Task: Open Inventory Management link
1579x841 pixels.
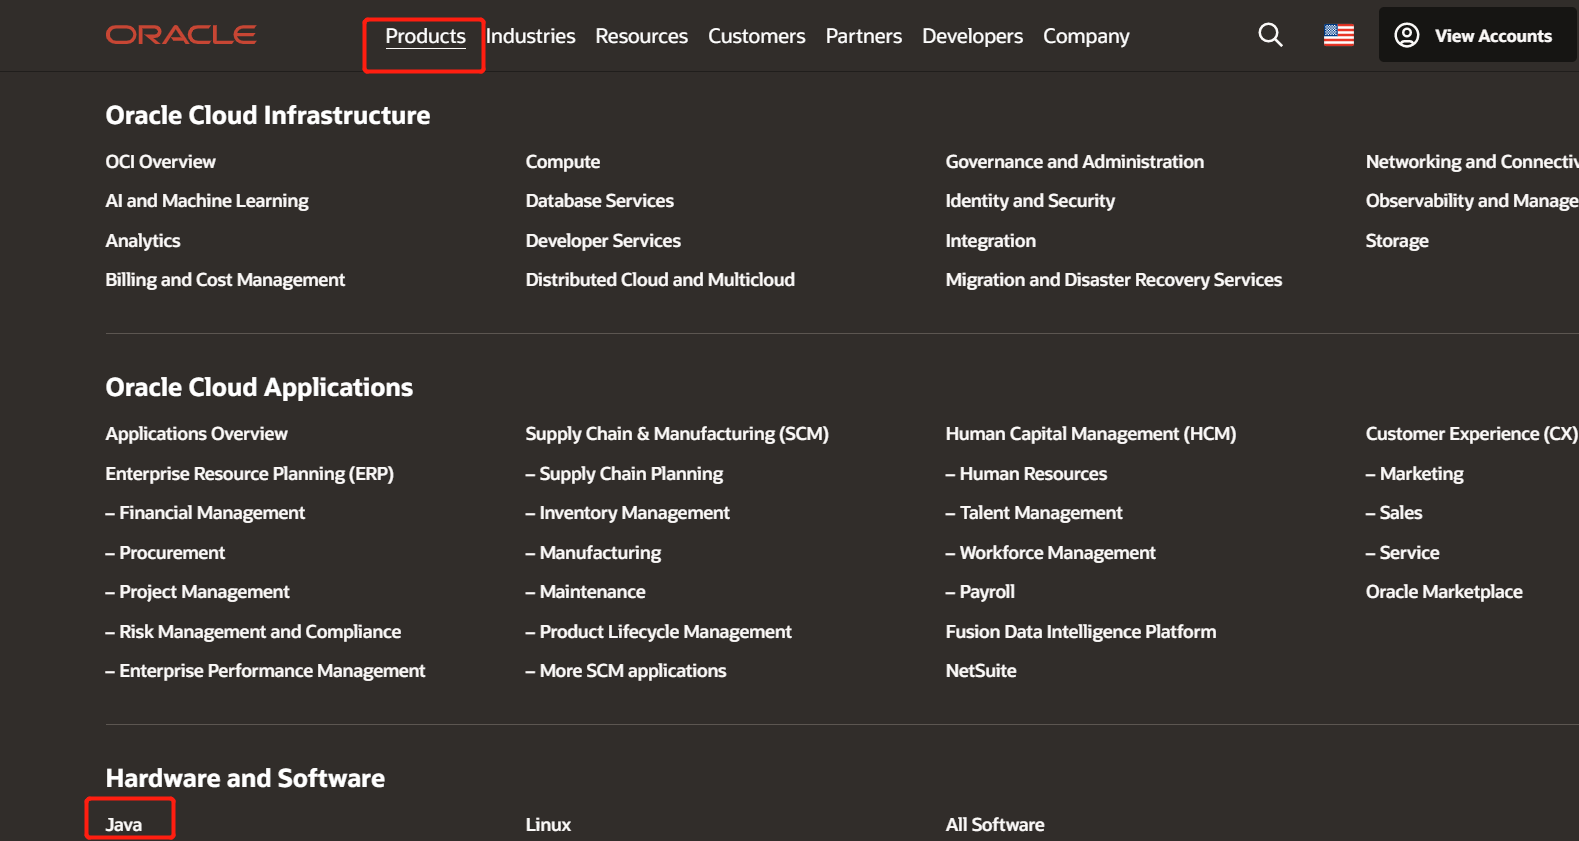Action: pos(628,513)
